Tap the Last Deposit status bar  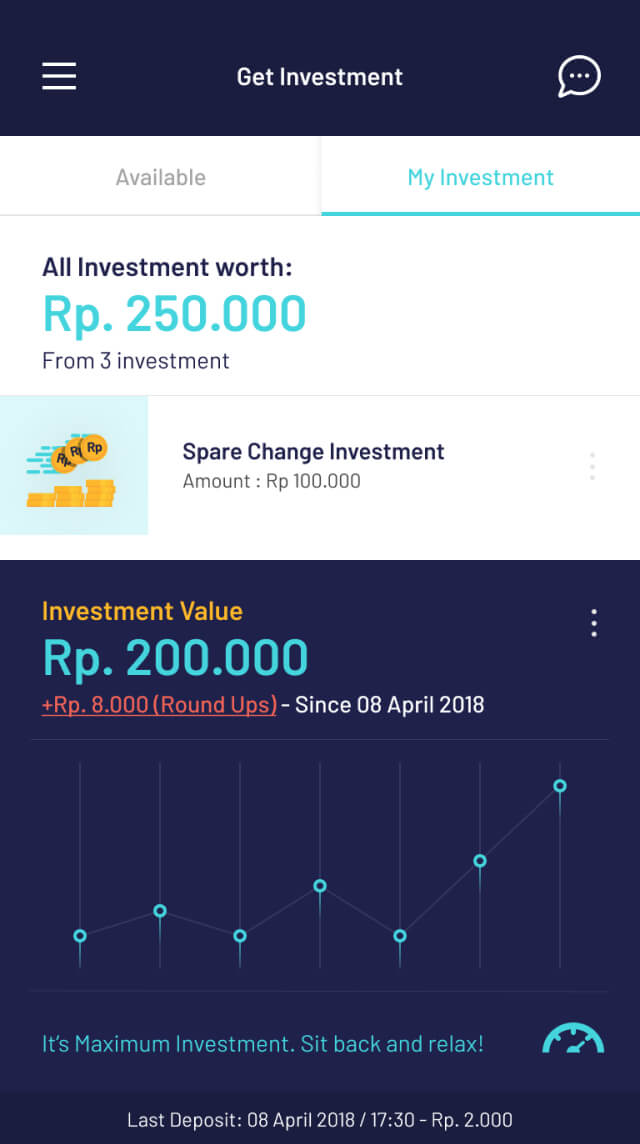tap(320, 1120)
